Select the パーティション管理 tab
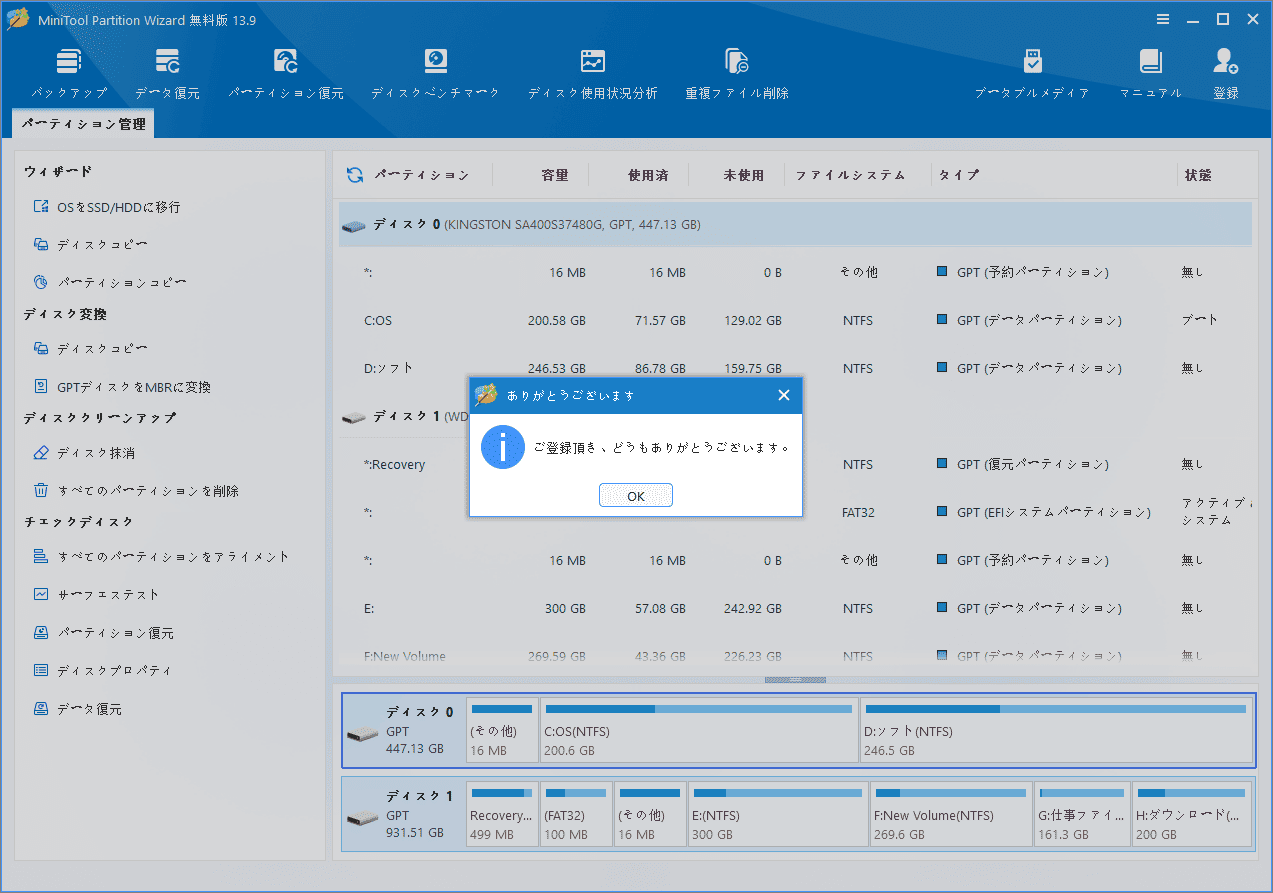 pyautogui.click(x=84, y=124)
